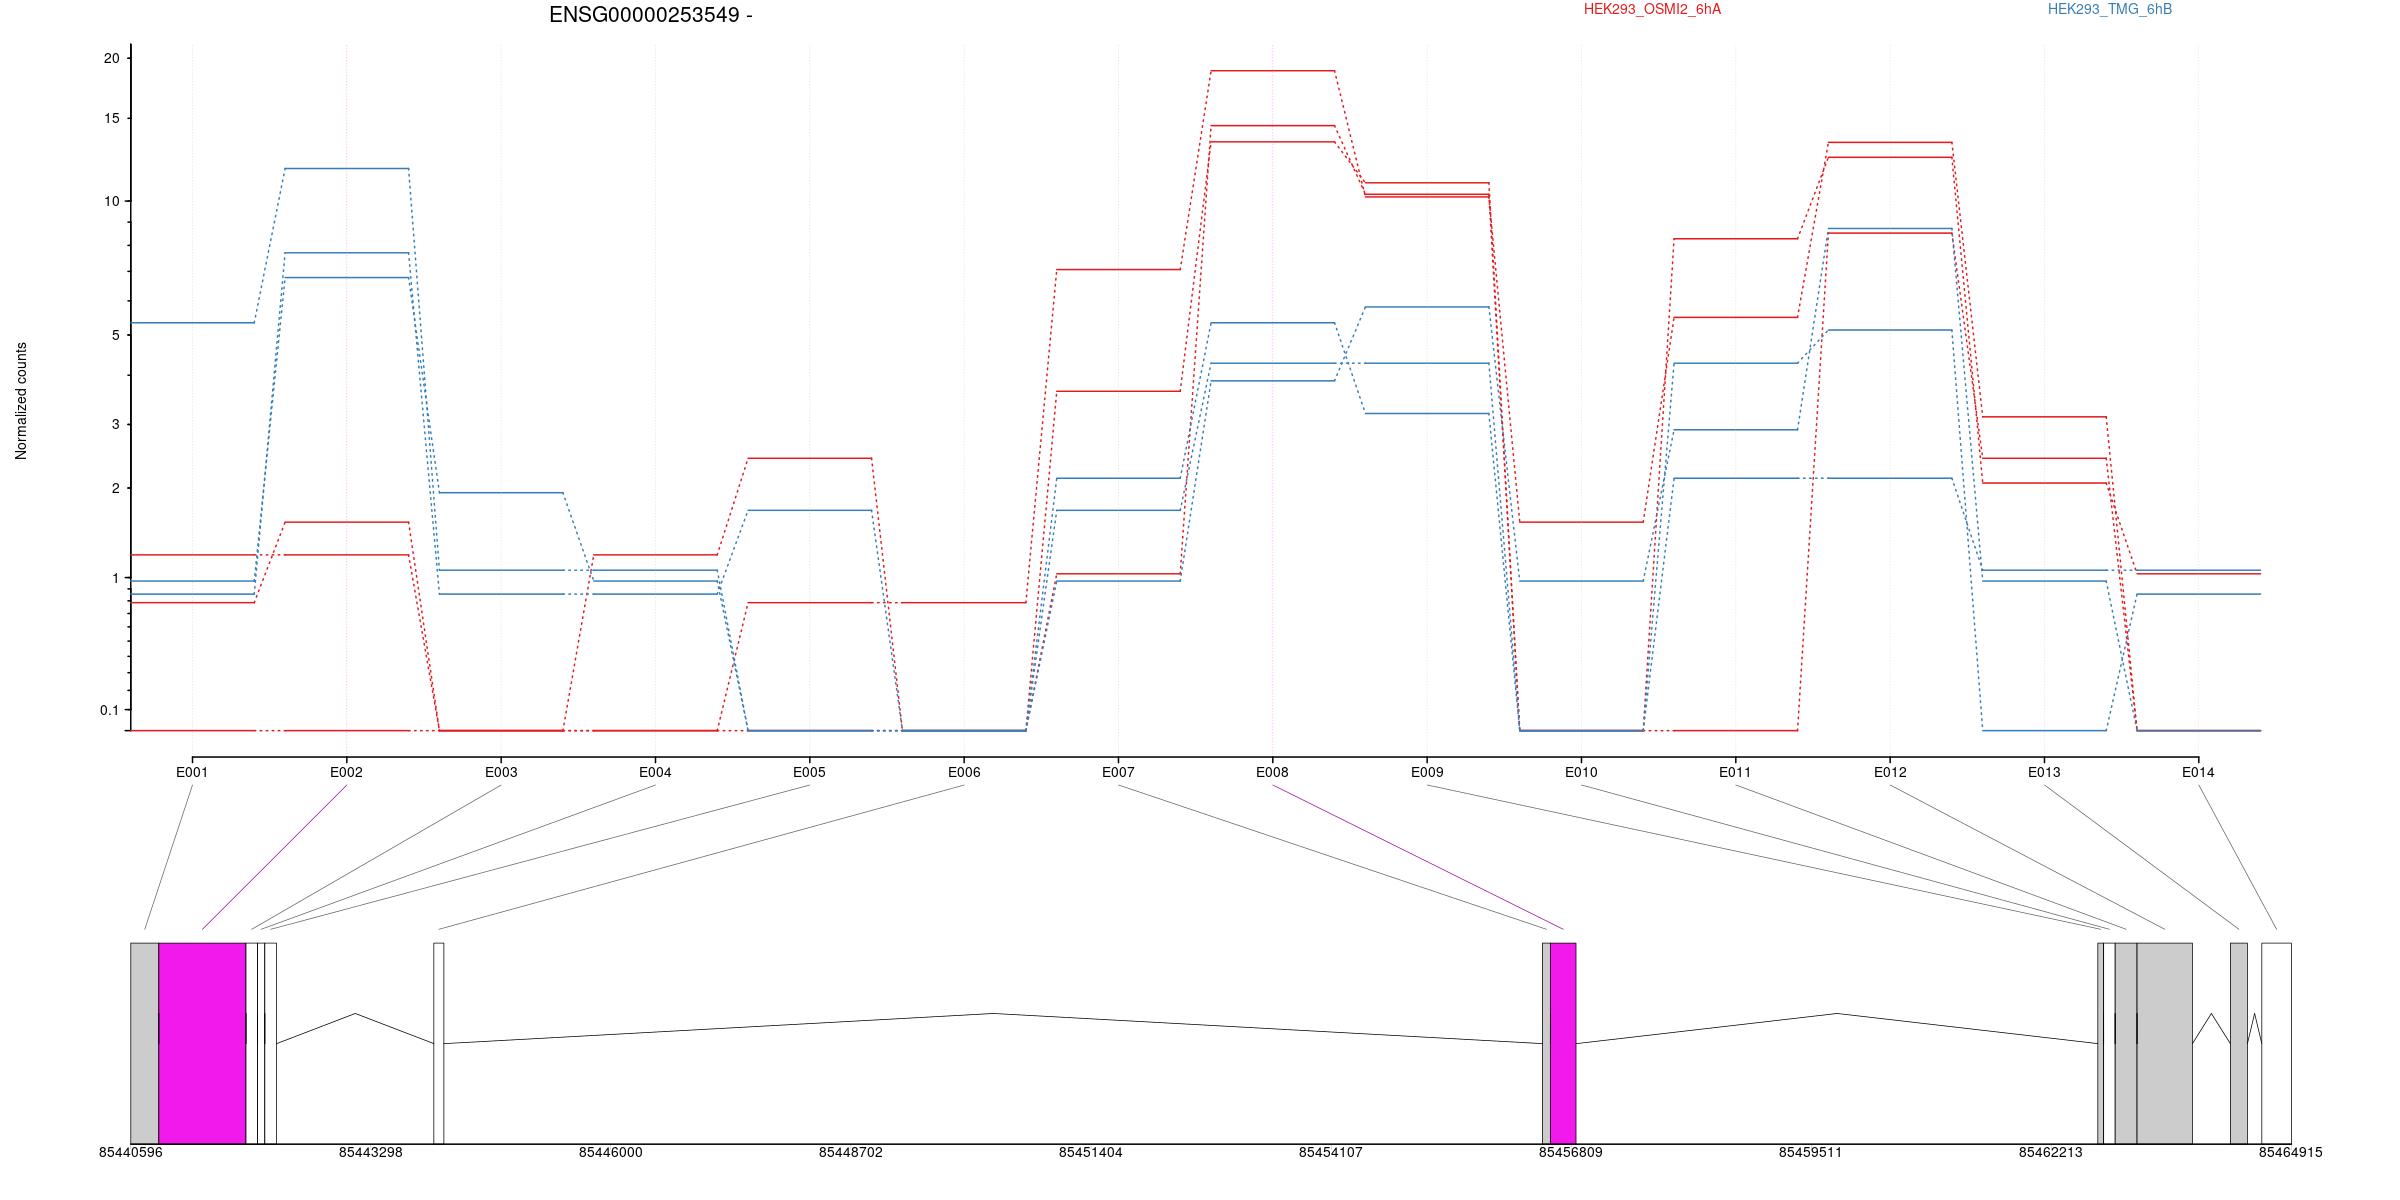The height and width of the screenshot is (1200, 2400).
Task: Click exon label E007
Action: pos(1118,772)
